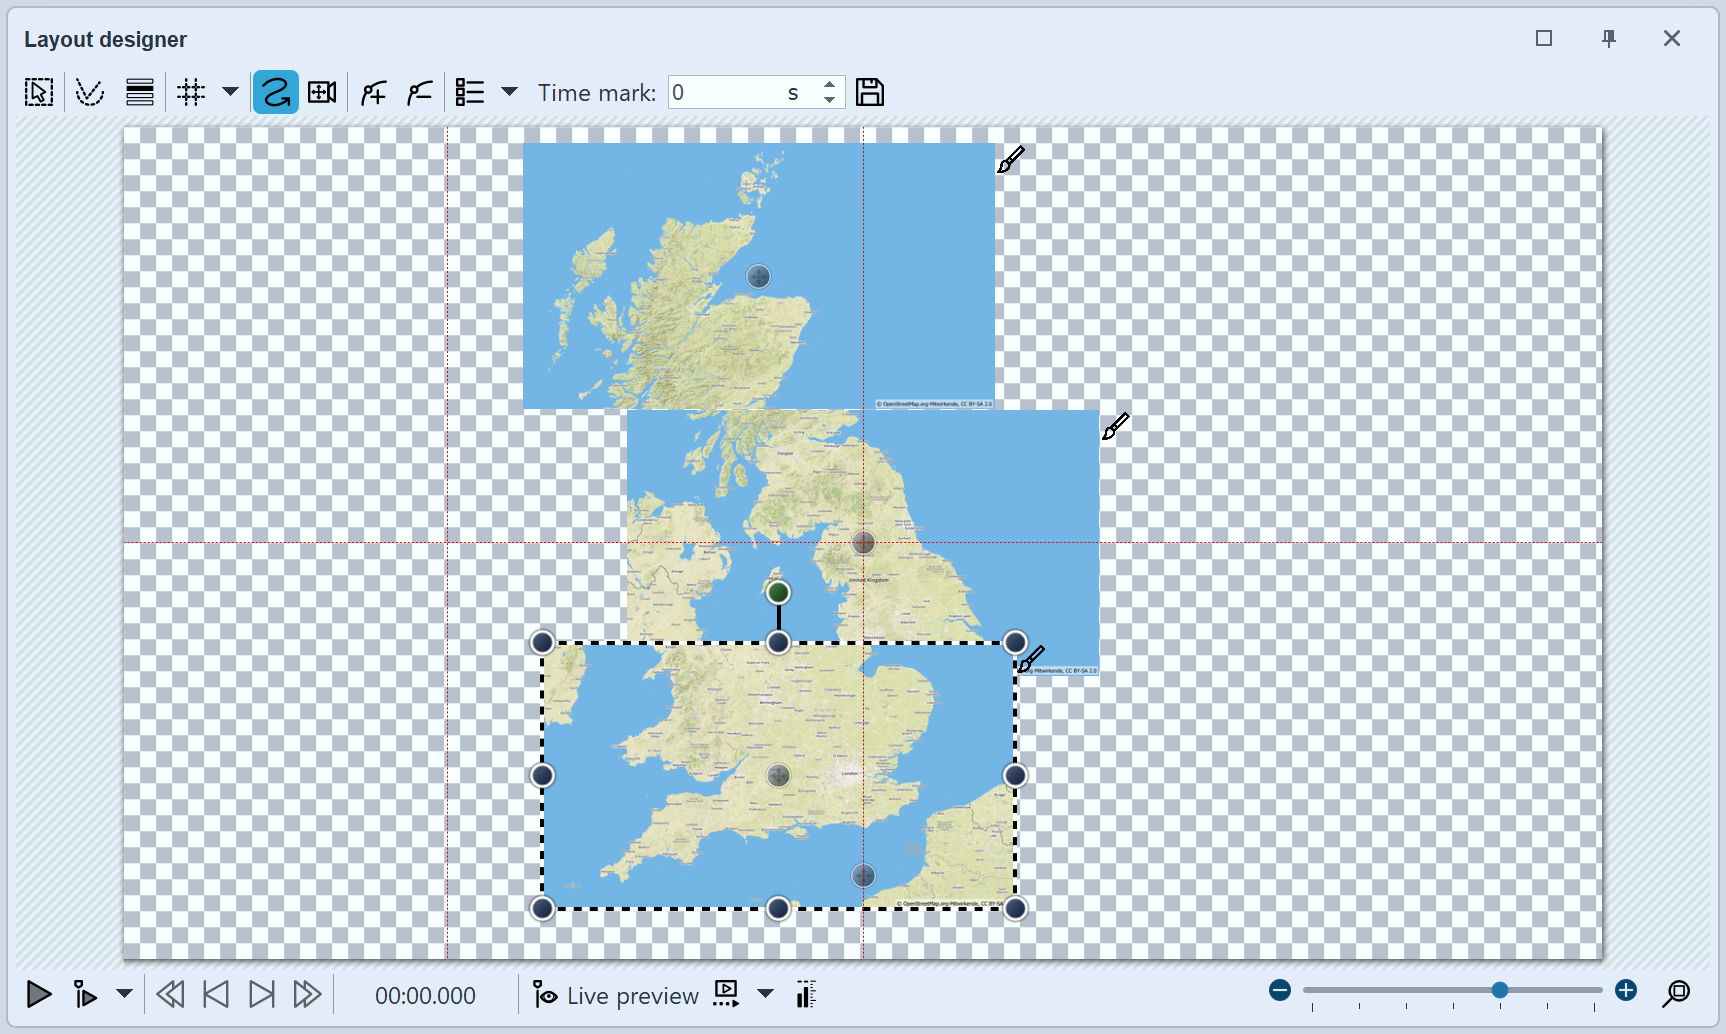Image resolution: width=1726 pixels, height=1034 pixels.
Task: Enable Live preview mode
Action: coord(613,994)
